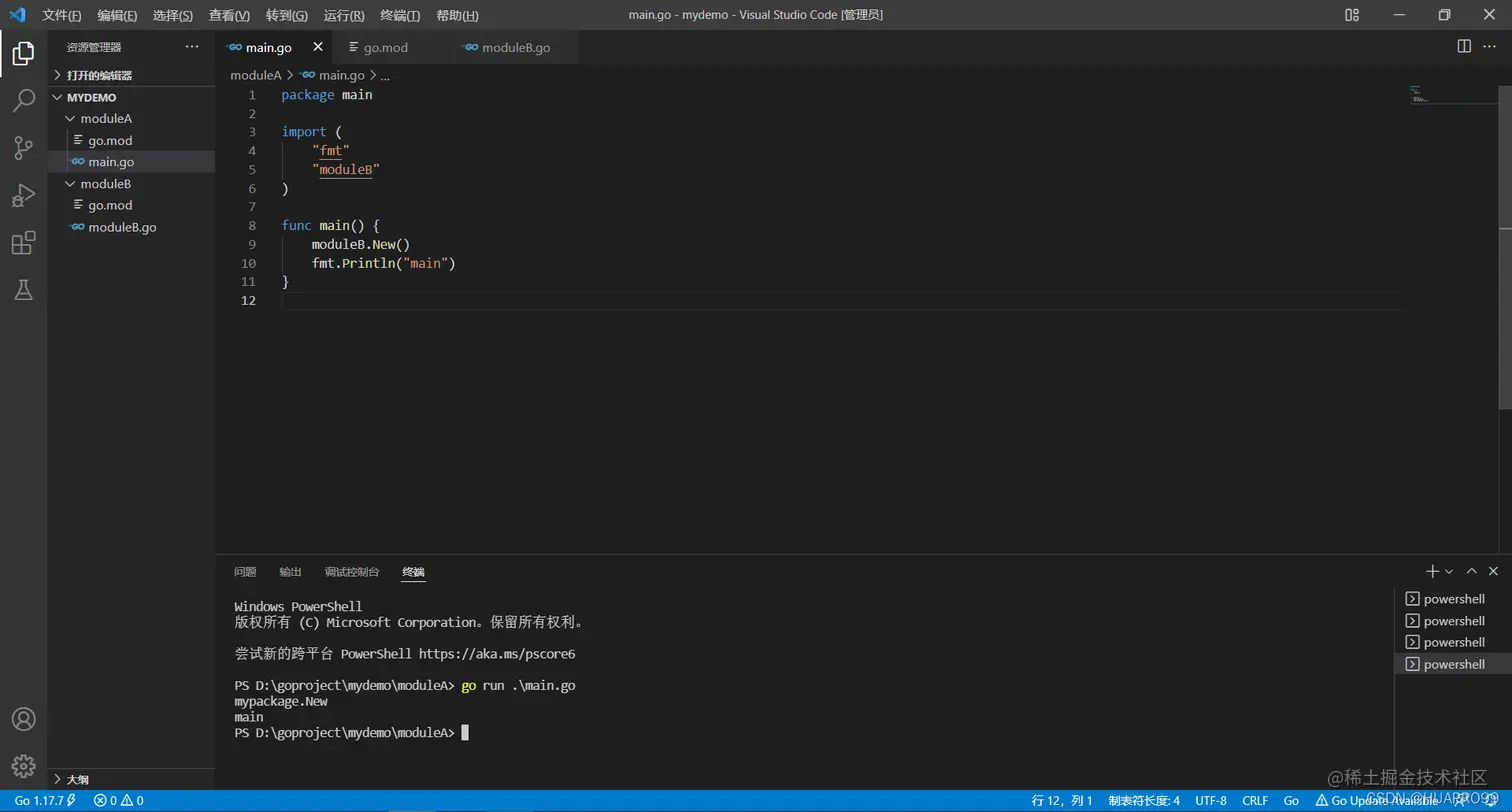
Task: Open go.mod under moduleB
Action: pos(131,205)
